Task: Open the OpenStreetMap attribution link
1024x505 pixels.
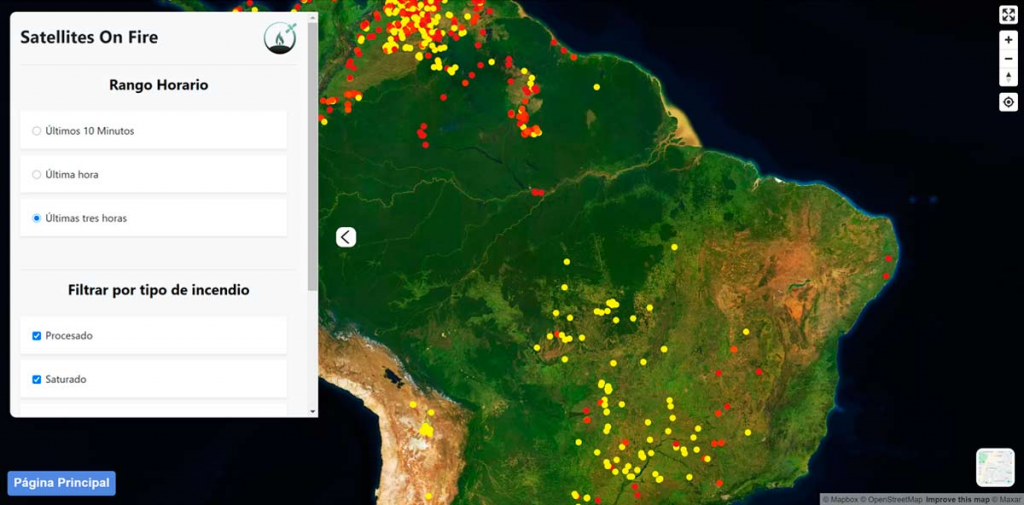Action: [x=895, y=499]
